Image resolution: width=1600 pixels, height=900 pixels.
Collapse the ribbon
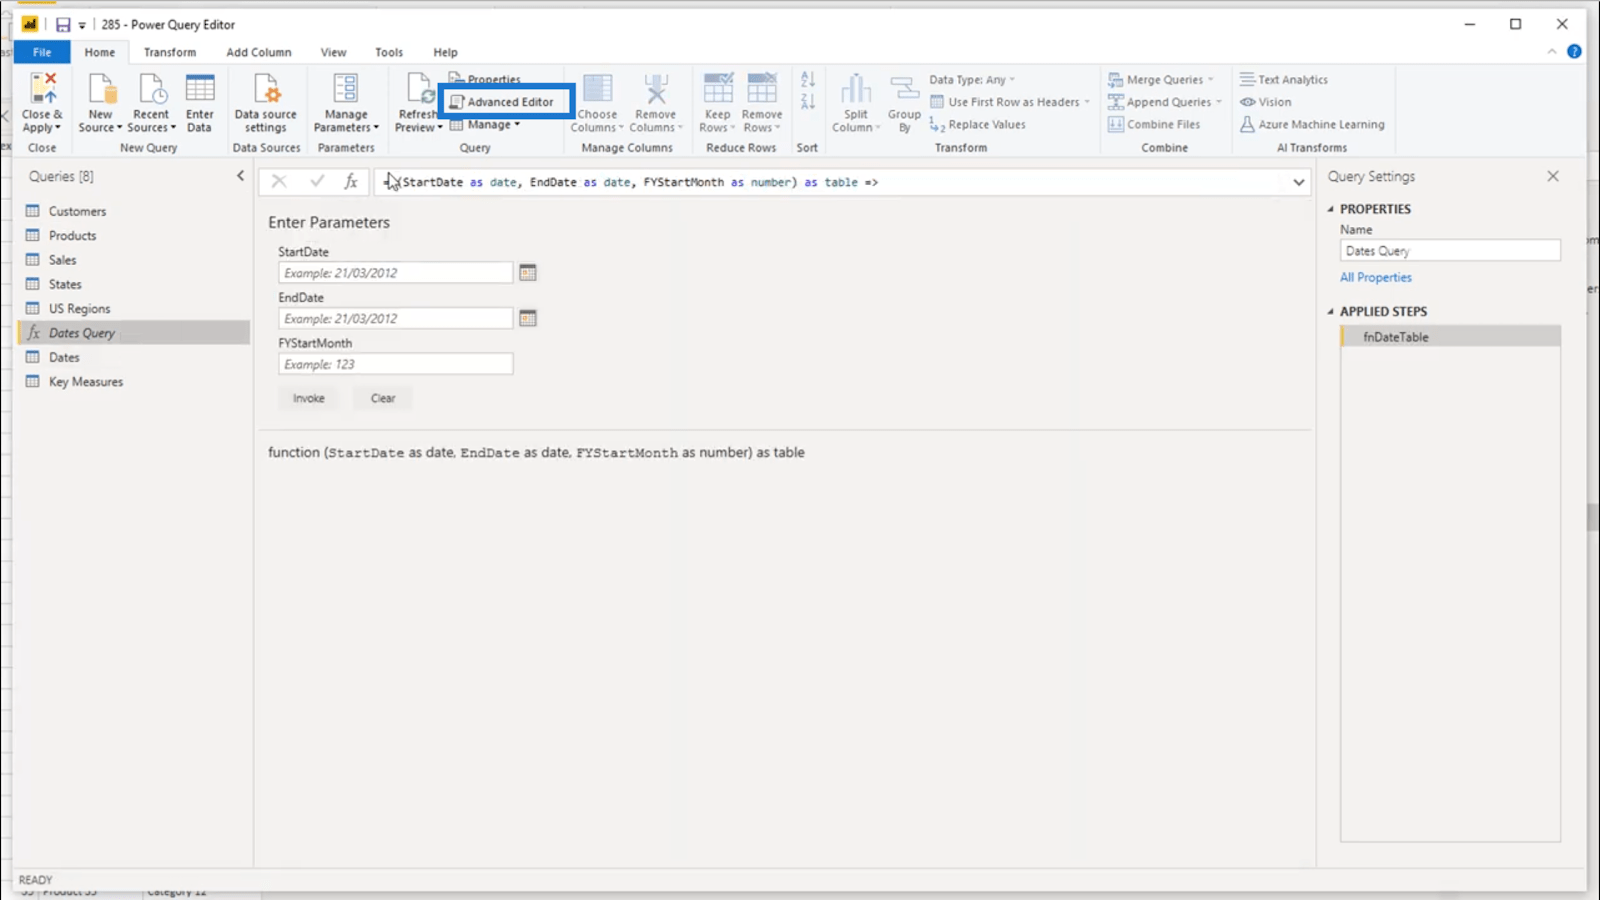[1552, 51]
